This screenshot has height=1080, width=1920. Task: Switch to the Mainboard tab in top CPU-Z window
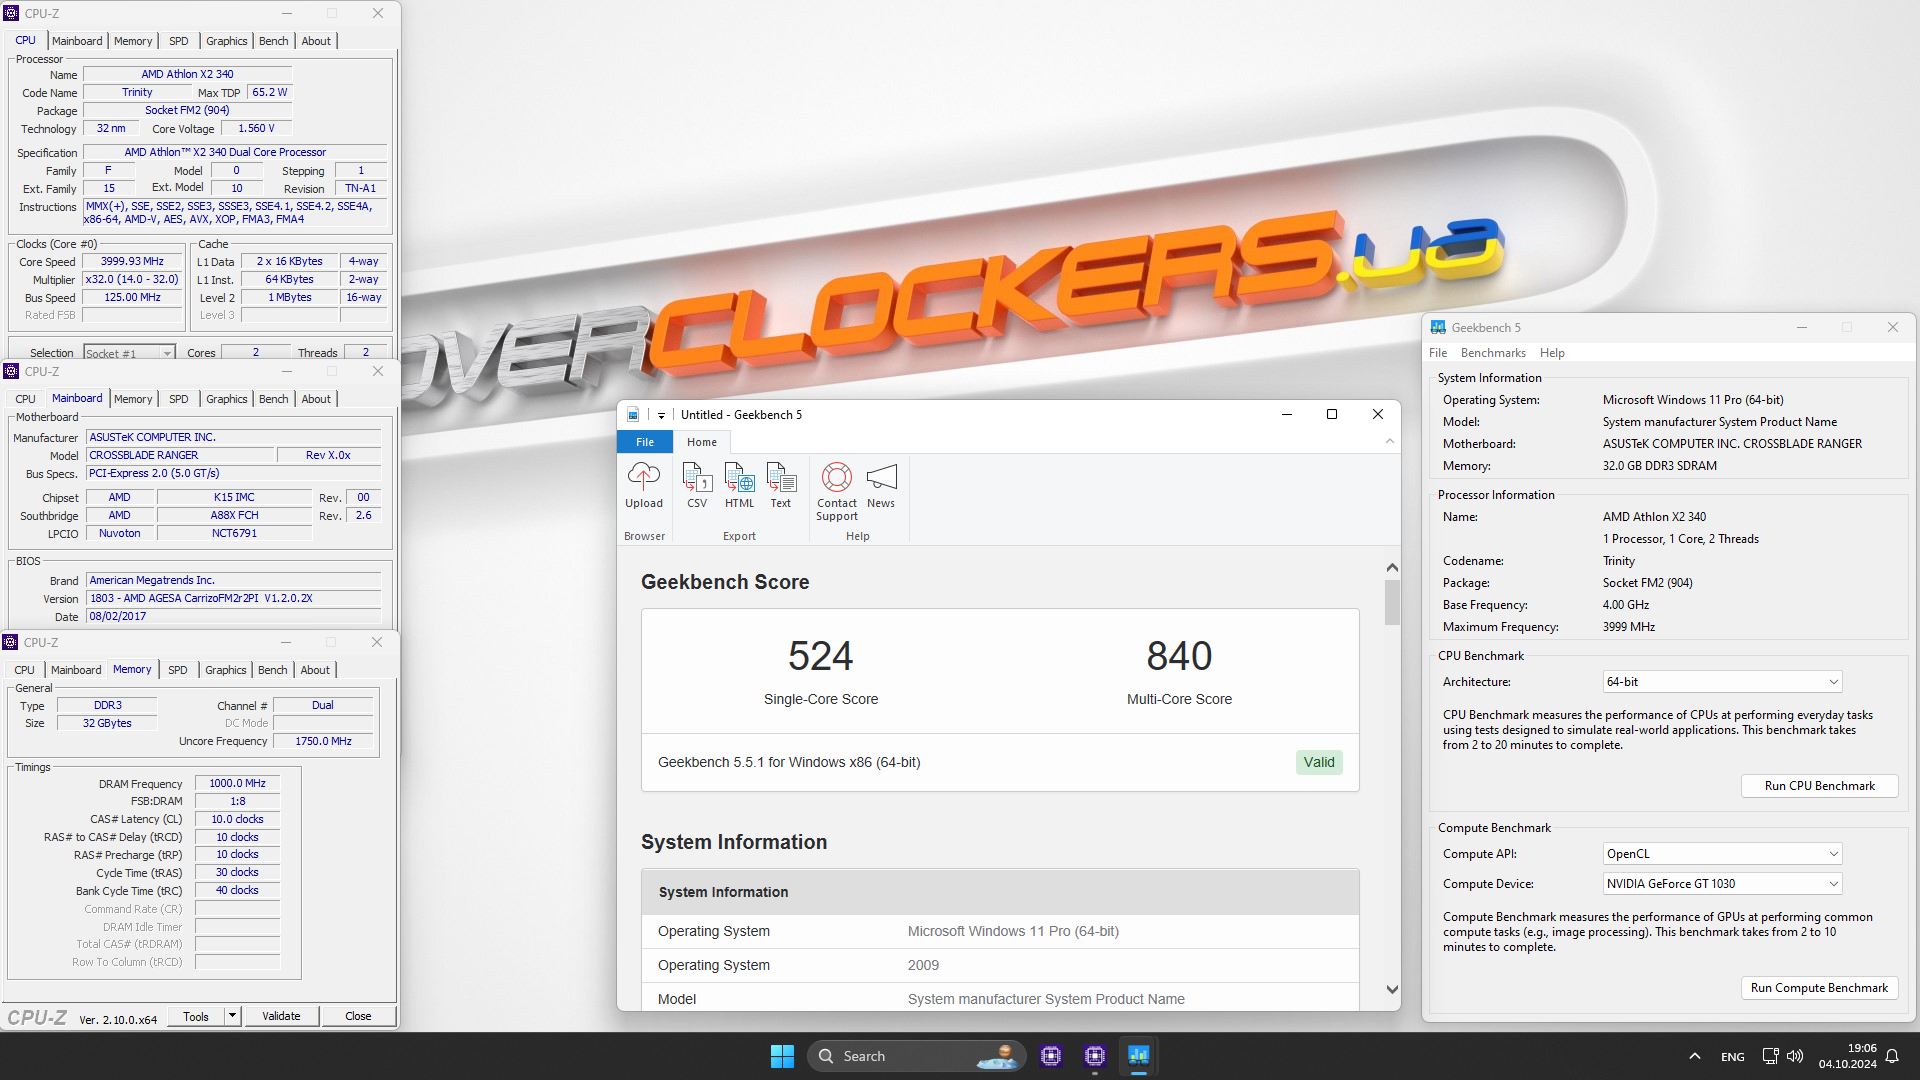point(77,41)
